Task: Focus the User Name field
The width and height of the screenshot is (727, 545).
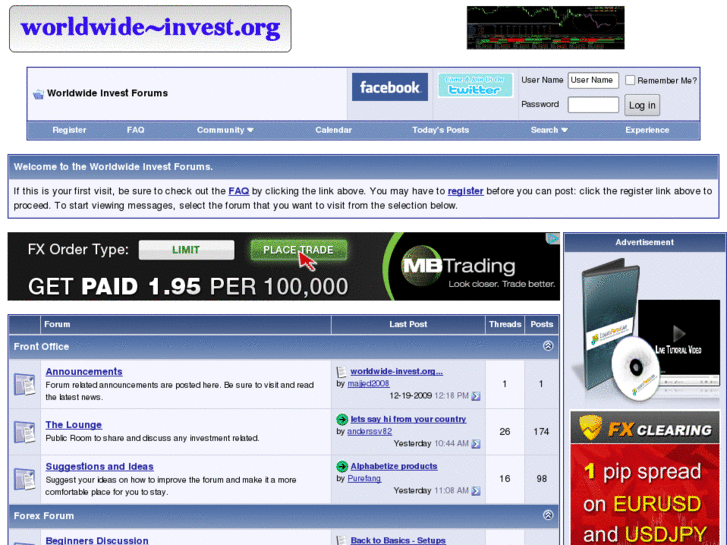Action: 593,80
